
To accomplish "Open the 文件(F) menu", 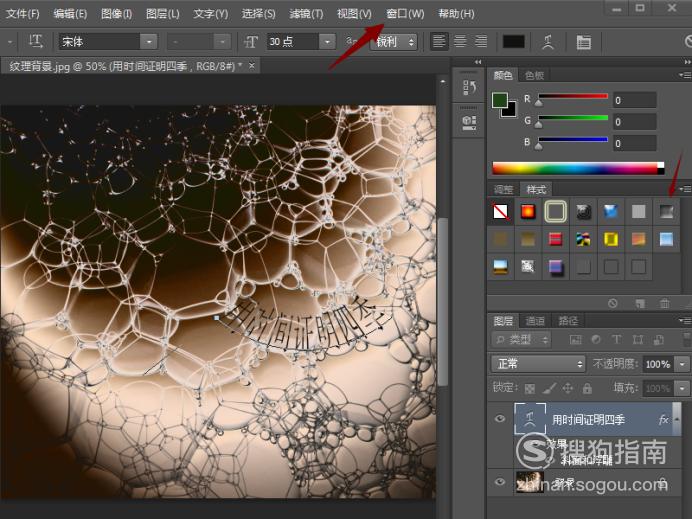I will (23, 14).
